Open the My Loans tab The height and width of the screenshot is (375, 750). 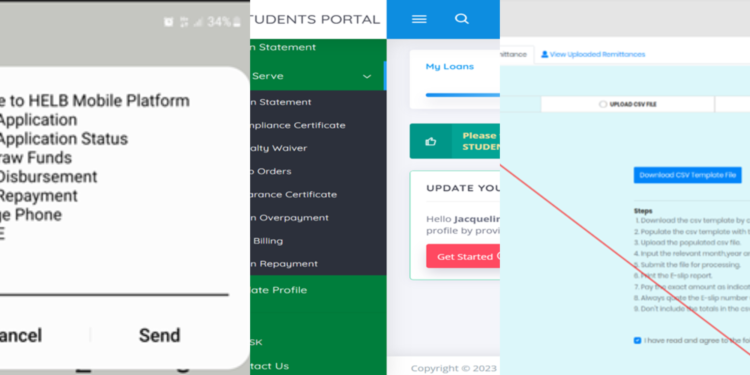point(450,66)
